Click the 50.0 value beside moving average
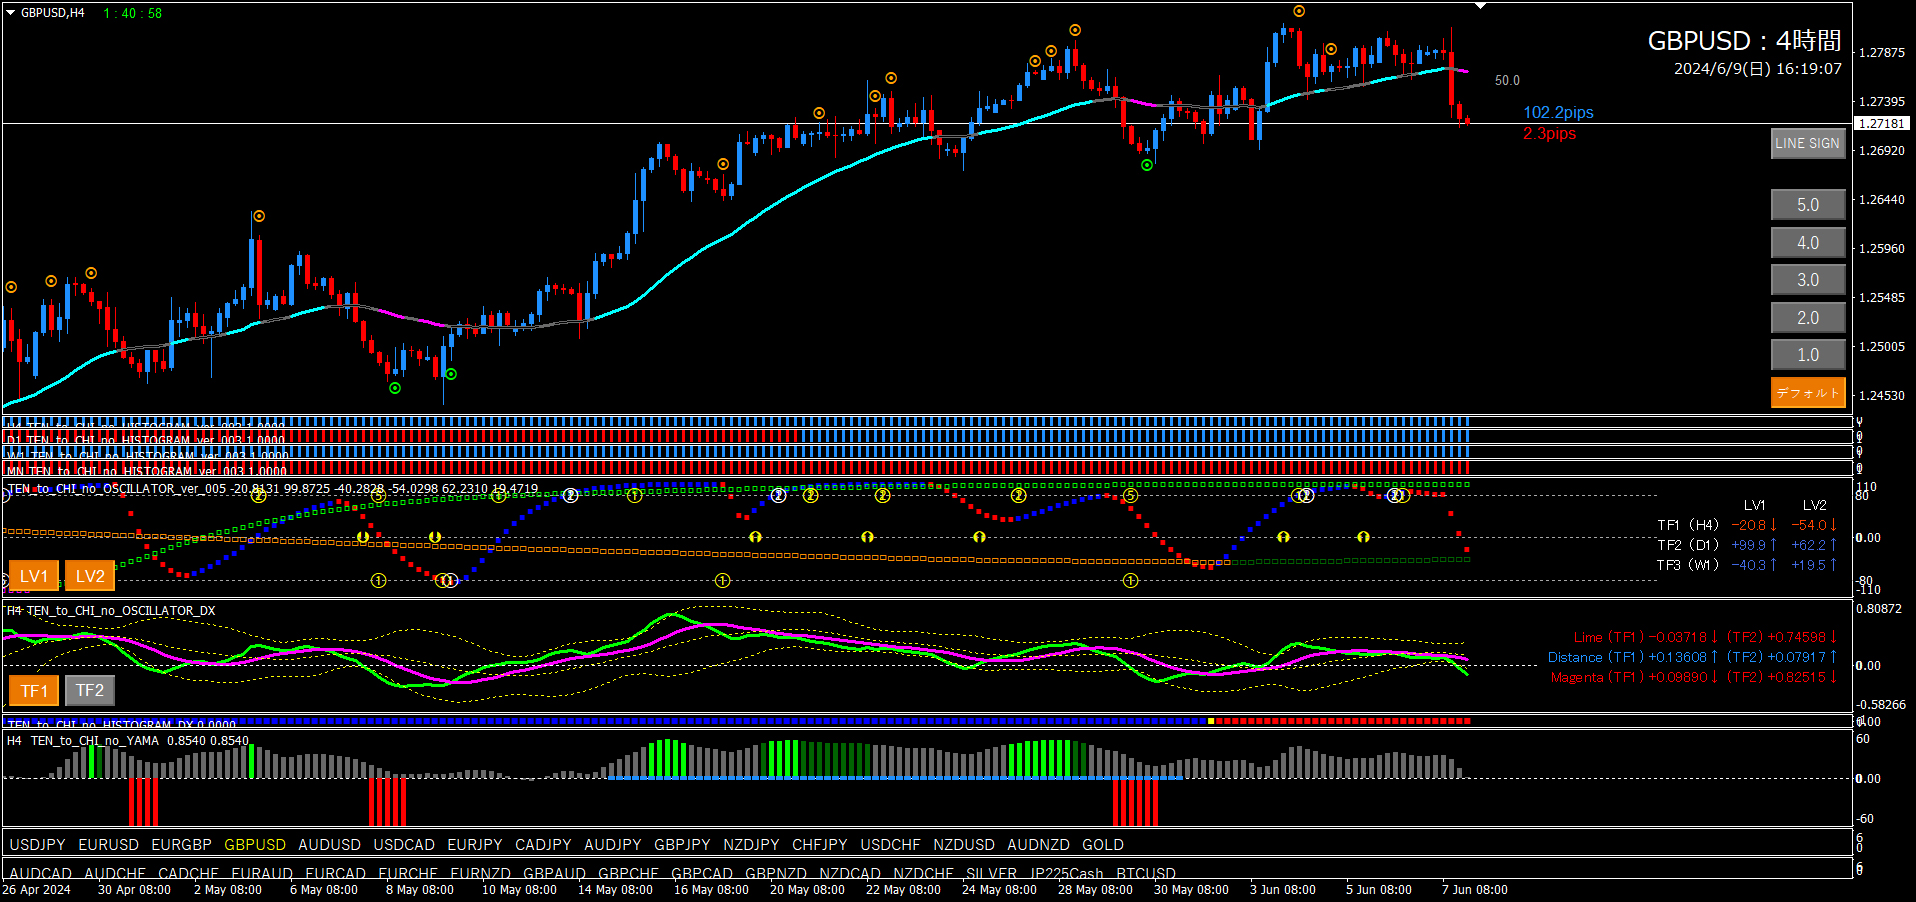This screenshot has height=902, width=1916. (x=1507, y=81)
